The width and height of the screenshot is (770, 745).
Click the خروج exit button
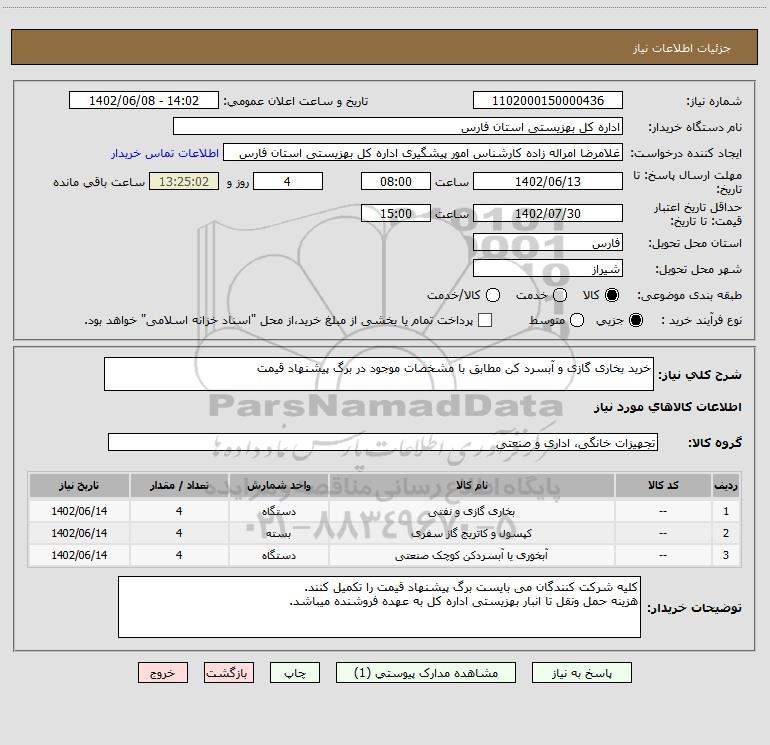163,673
